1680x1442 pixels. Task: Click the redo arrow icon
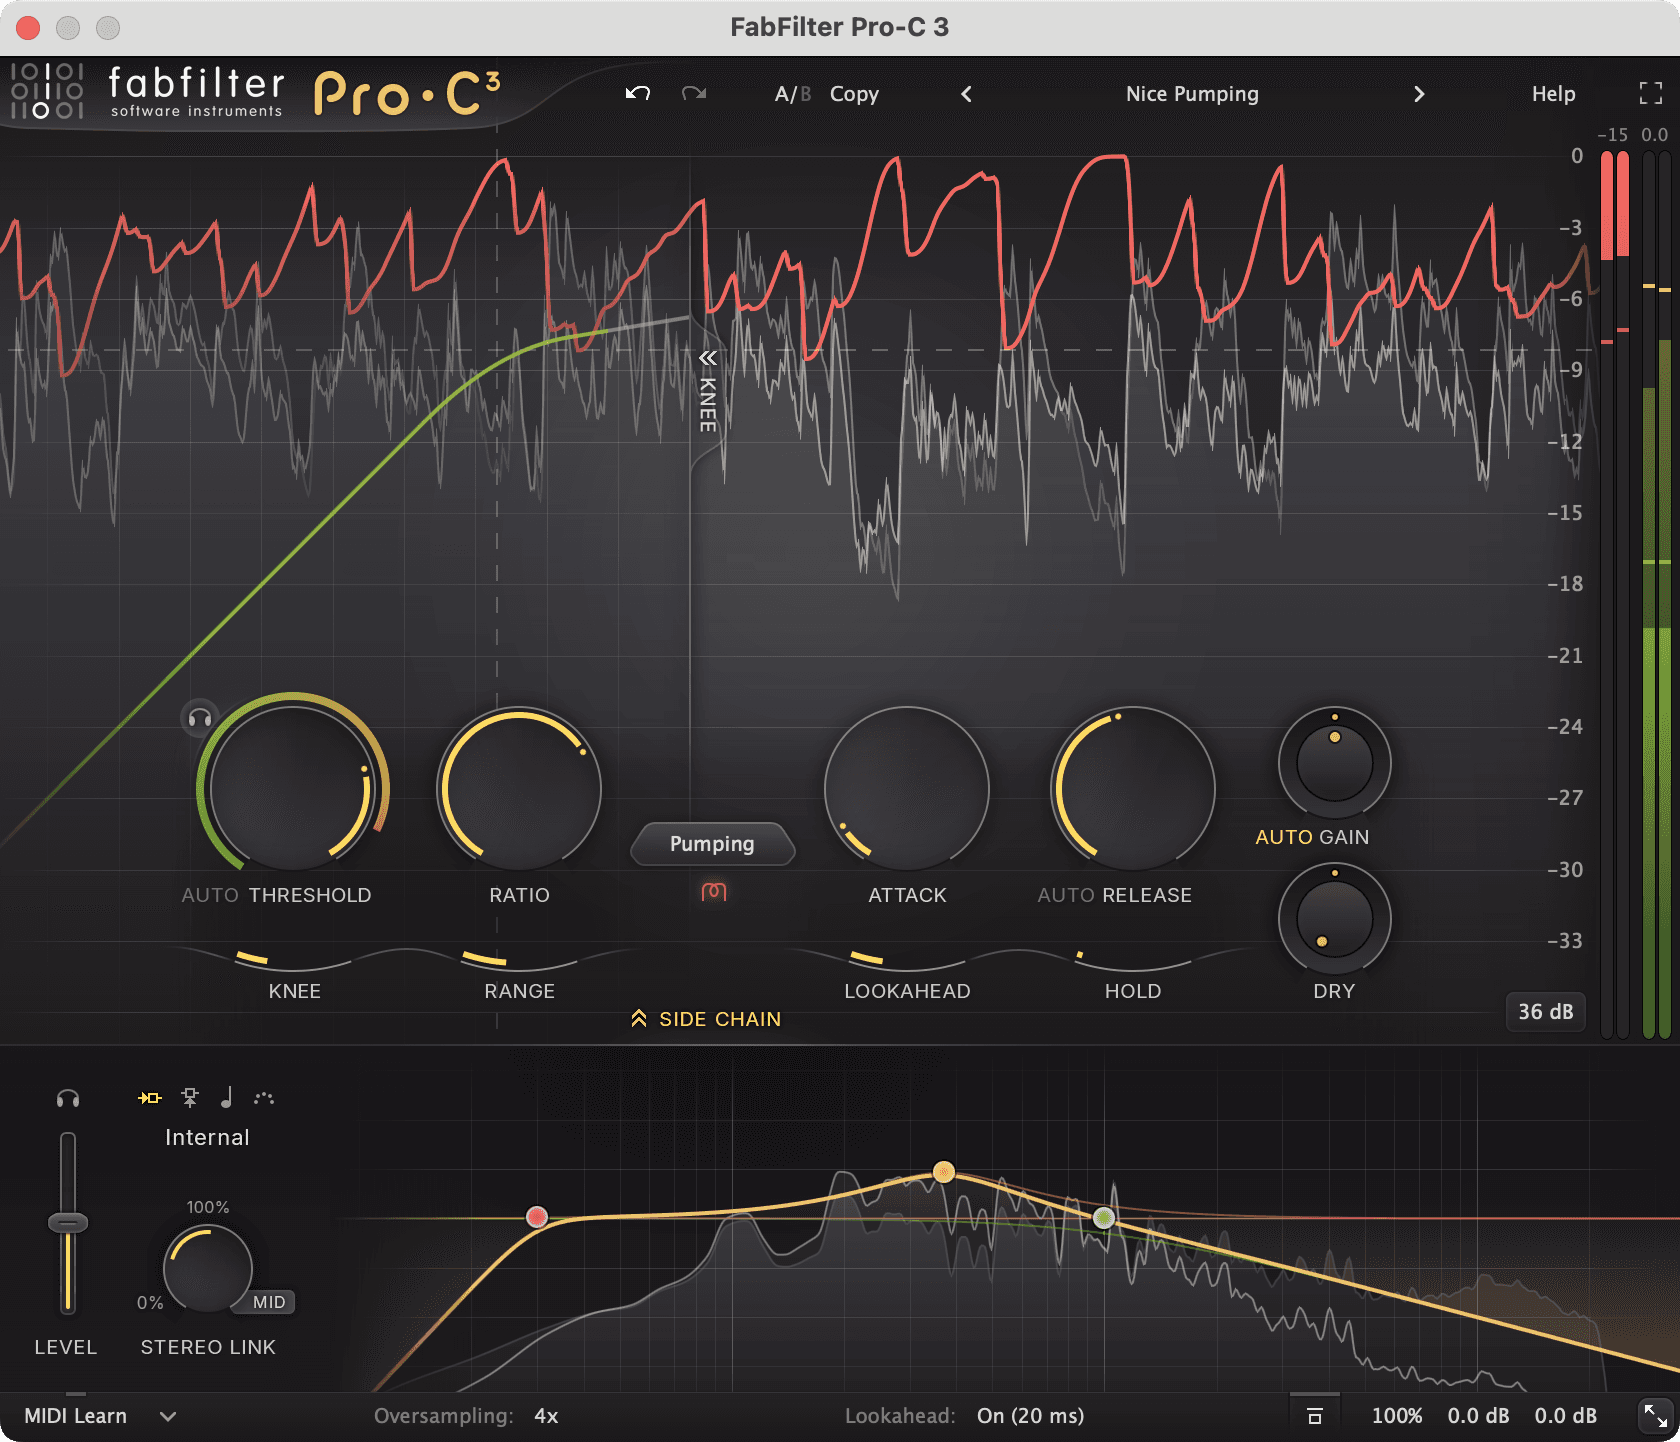point(693,93)
